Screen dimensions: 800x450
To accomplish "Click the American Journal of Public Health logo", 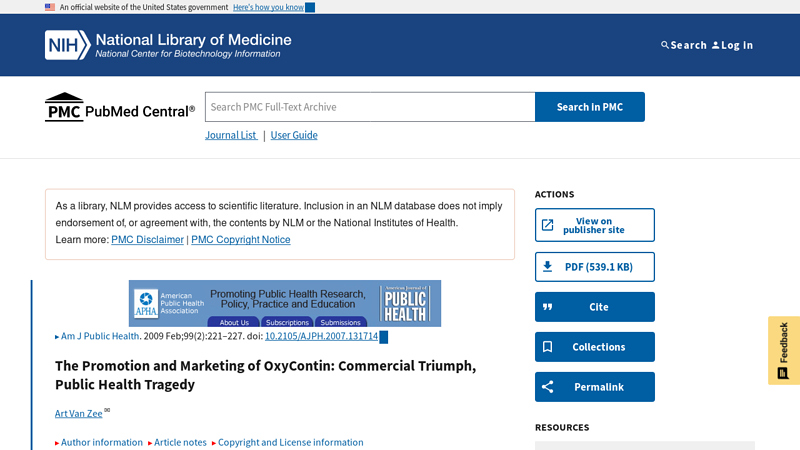I will click(x=406, y=304).
